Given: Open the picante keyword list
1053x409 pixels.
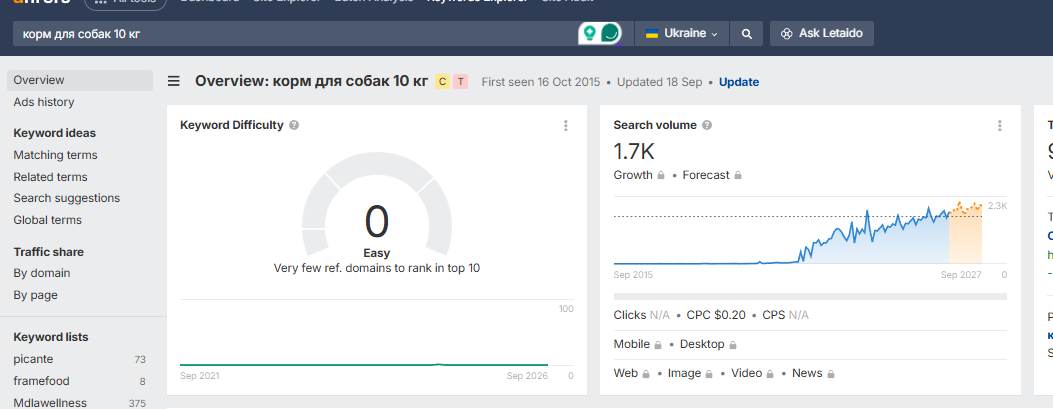Looking at the screenshot, I should (33, 359).
